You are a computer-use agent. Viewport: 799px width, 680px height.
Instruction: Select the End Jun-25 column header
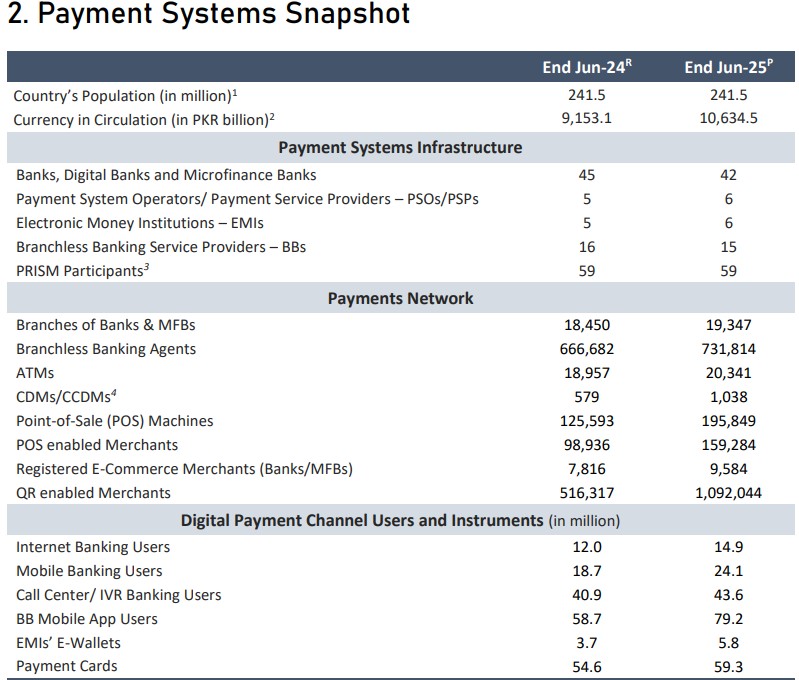point(729,68)
